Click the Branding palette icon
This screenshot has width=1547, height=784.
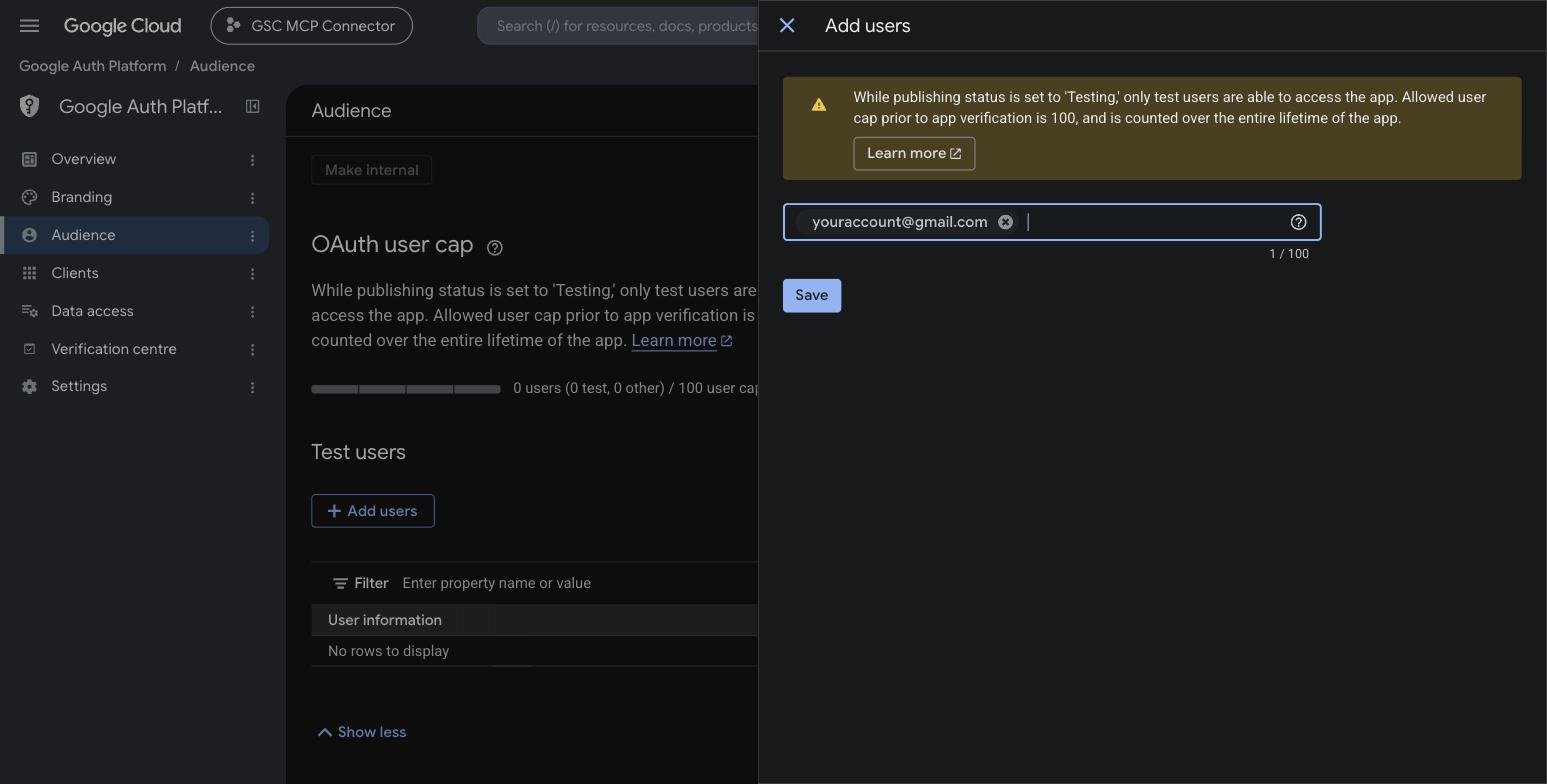(x=29, y=197)
